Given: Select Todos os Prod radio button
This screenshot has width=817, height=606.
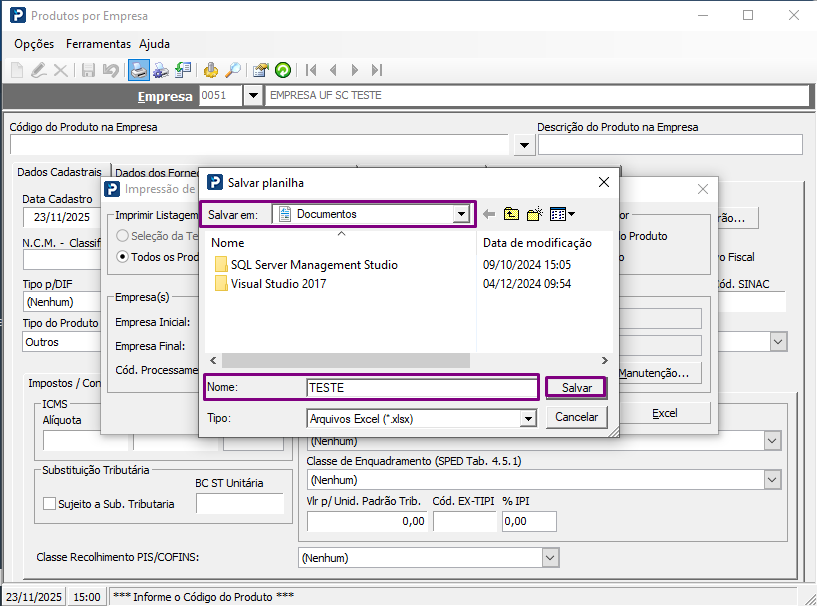Looking at the screenshot, I should pos(122,257).
